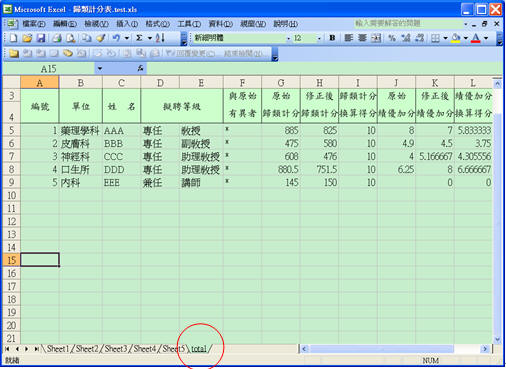
Task: Create a new blank workbook
Action: coord(13,38)
